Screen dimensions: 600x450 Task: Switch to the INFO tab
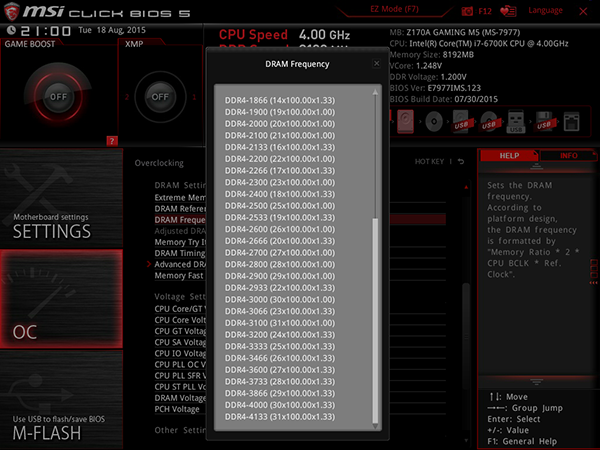[x=569, y=155]
